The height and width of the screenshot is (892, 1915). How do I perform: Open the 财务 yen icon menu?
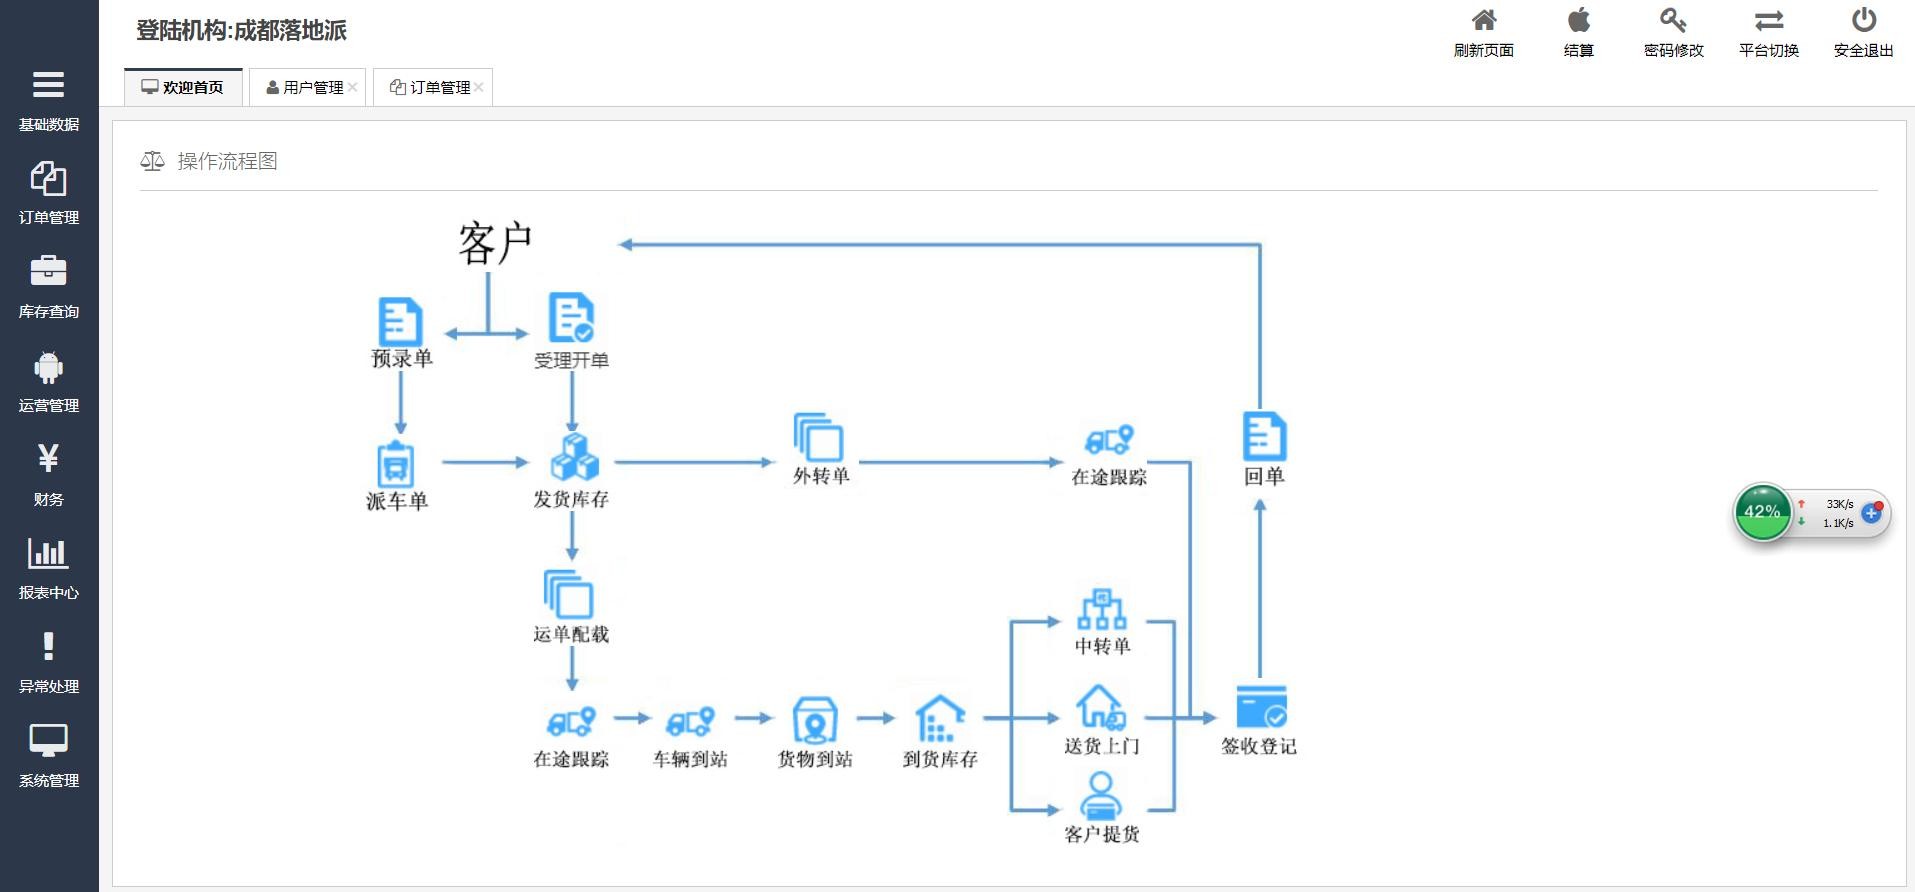48,458
